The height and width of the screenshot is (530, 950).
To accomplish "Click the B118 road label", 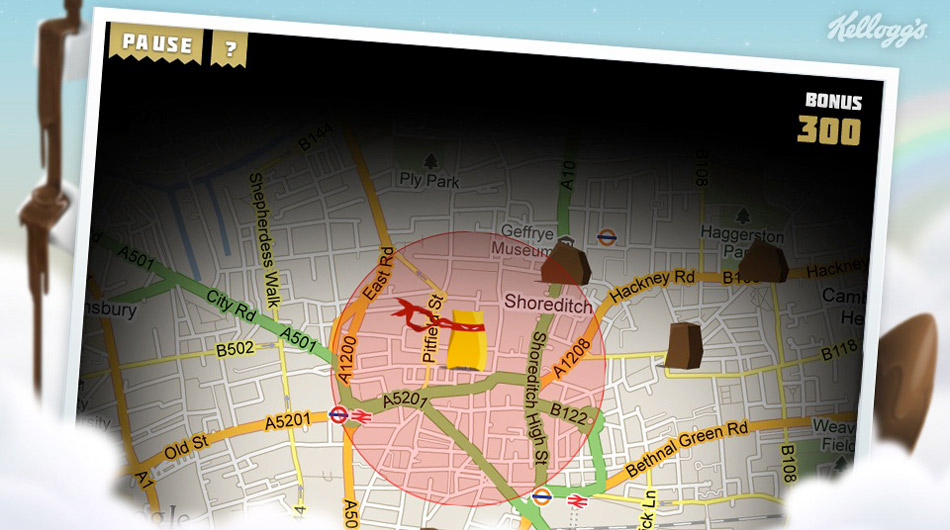I will tap(840, 351).
